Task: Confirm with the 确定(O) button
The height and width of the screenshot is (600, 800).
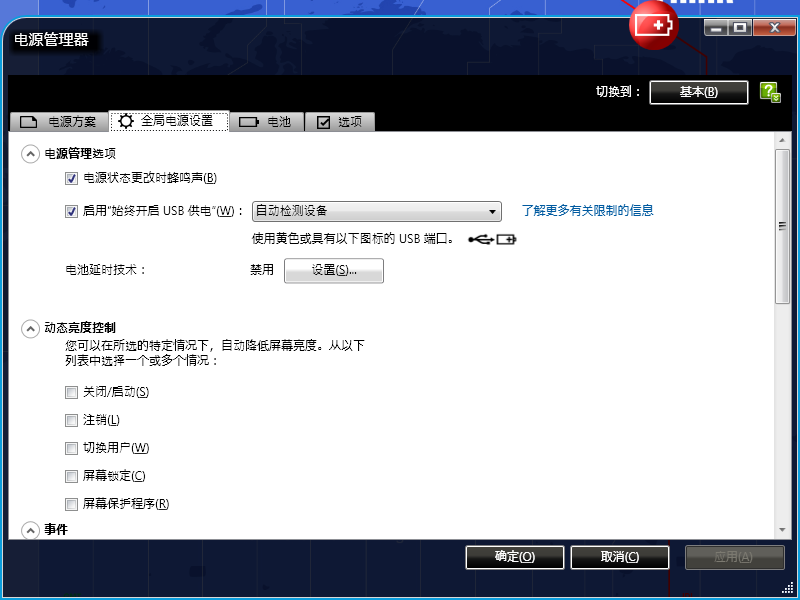Action: [515, 557]
